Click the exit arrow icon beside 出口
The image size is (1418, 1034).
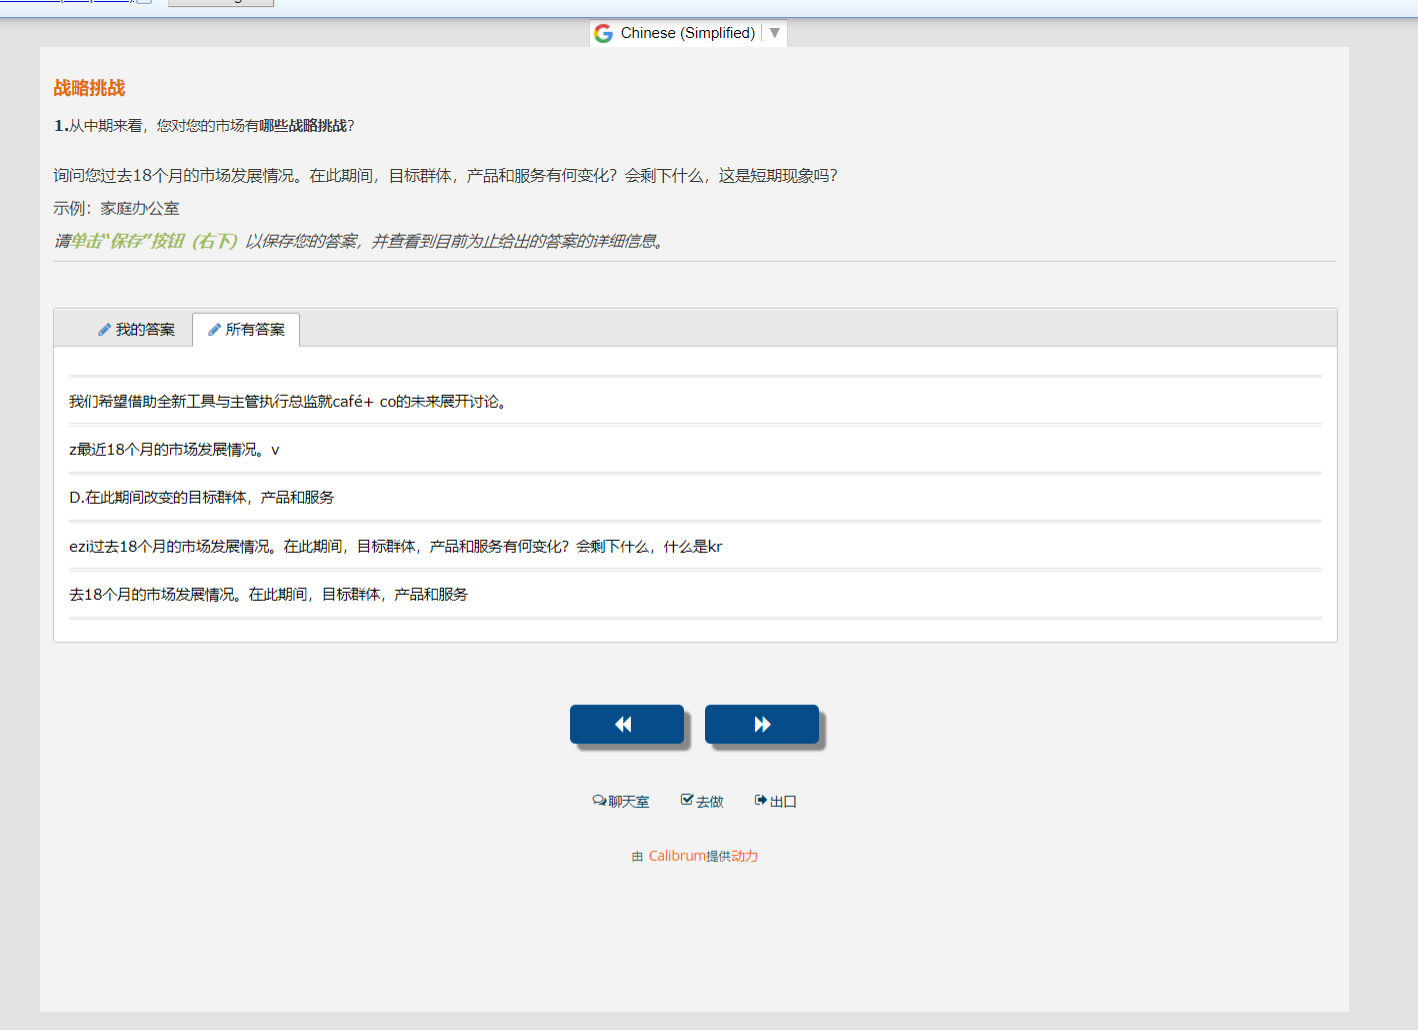[x=761, y=800]
